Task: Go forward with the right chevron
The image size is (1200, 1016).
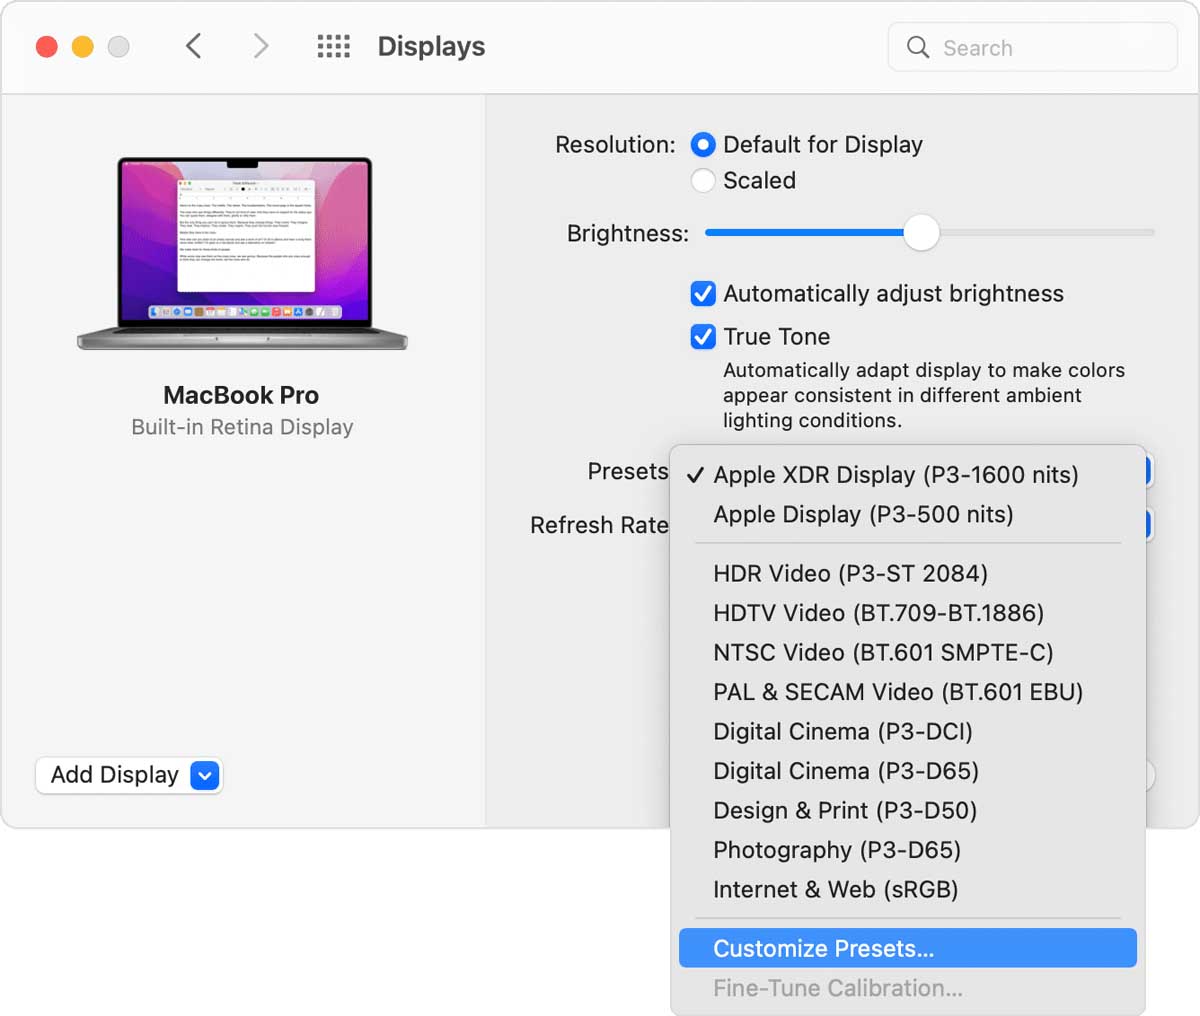Action: [261, 46]
